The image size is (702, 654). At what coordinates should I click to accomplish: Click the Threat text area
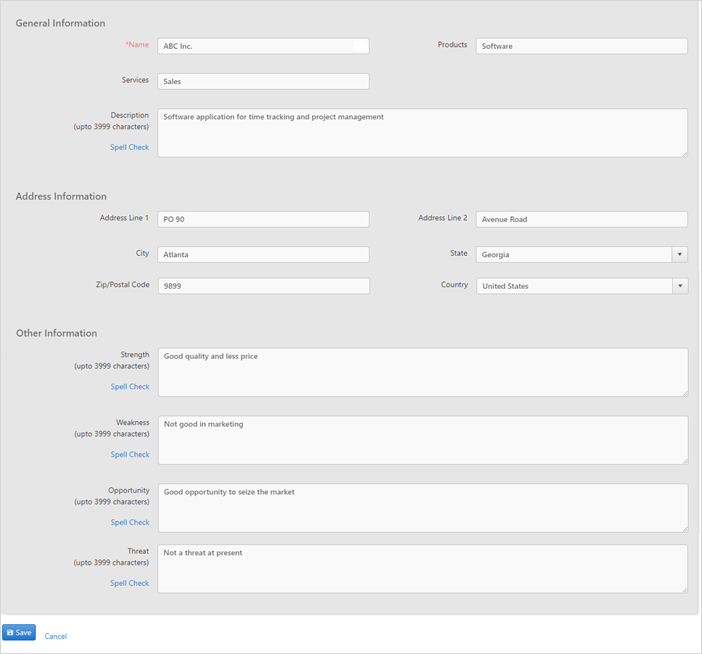(x=423, y=569)
